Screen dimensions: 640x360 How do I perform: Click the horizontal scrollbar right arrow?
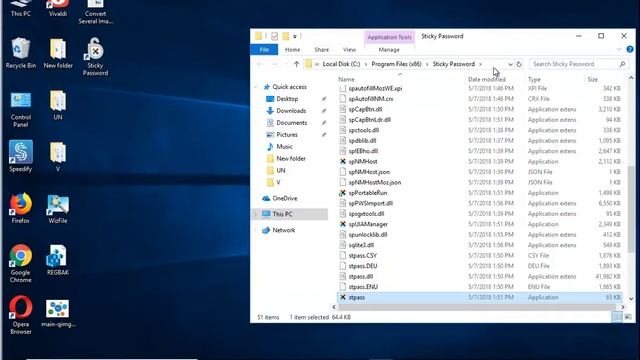pos(623,307)
